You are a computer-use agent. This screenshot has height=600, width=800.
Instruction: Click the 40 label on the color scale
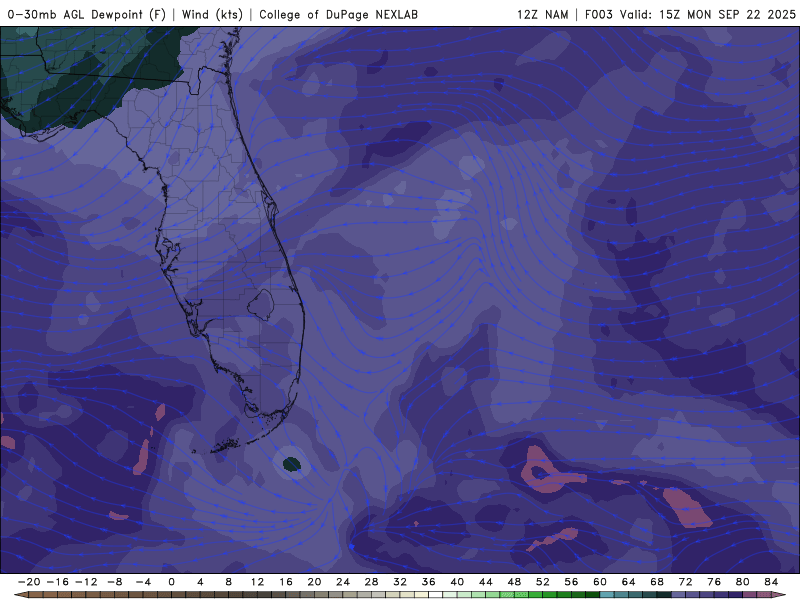pos(457,582)
